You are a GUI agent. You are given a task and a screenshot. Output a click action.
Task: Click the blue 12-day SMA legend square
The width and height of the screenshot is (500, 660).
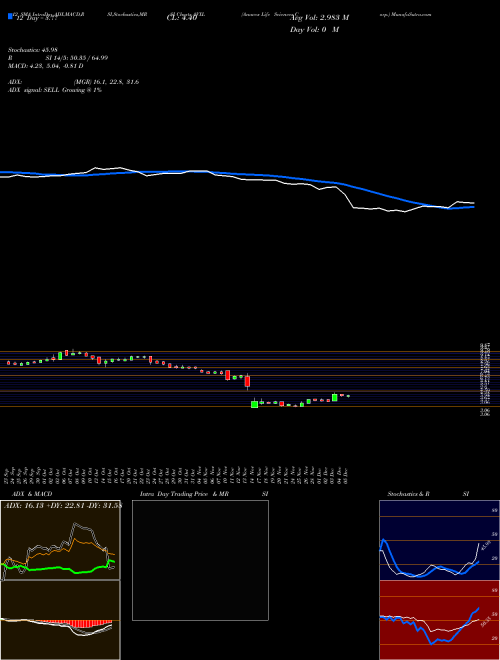point(10,17)
